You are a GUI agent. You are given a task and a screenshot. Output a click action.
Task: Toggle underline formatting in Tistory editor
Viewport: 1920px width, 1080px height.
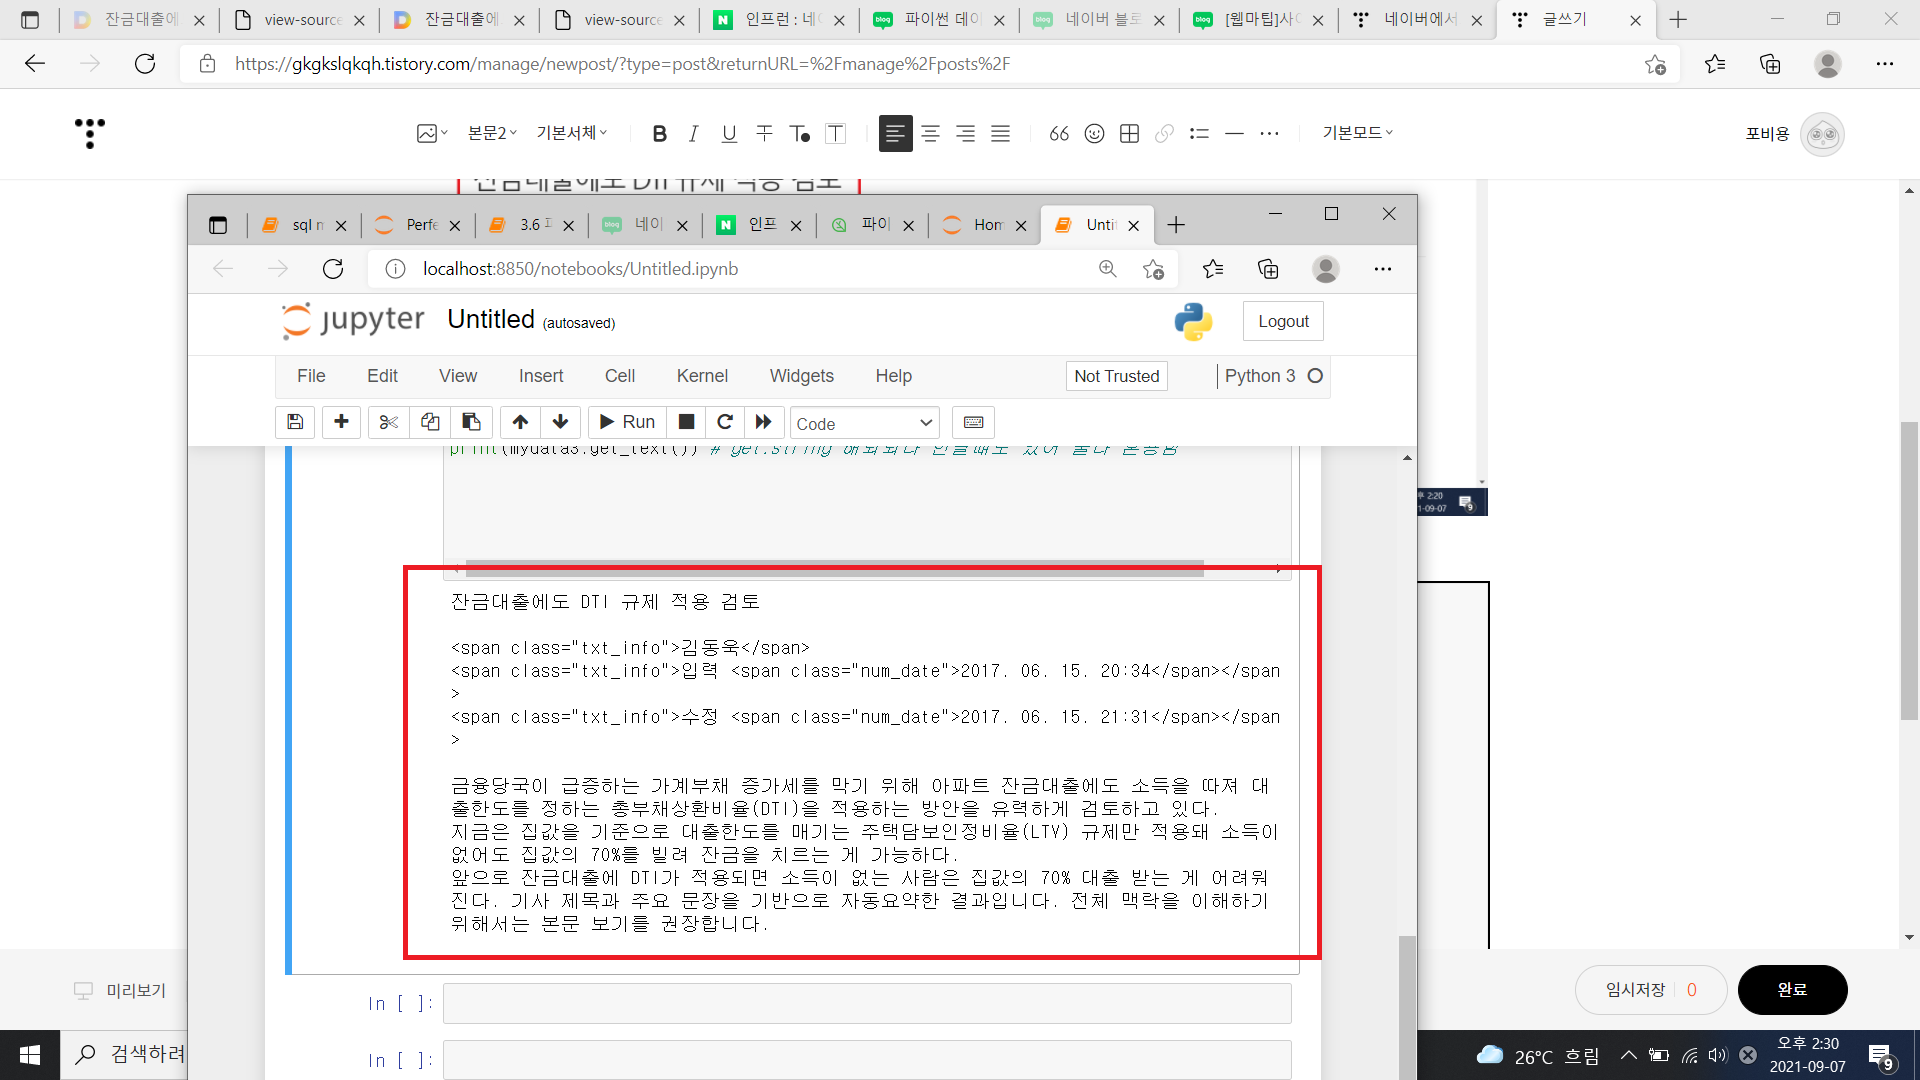click(x=729, y=133)
